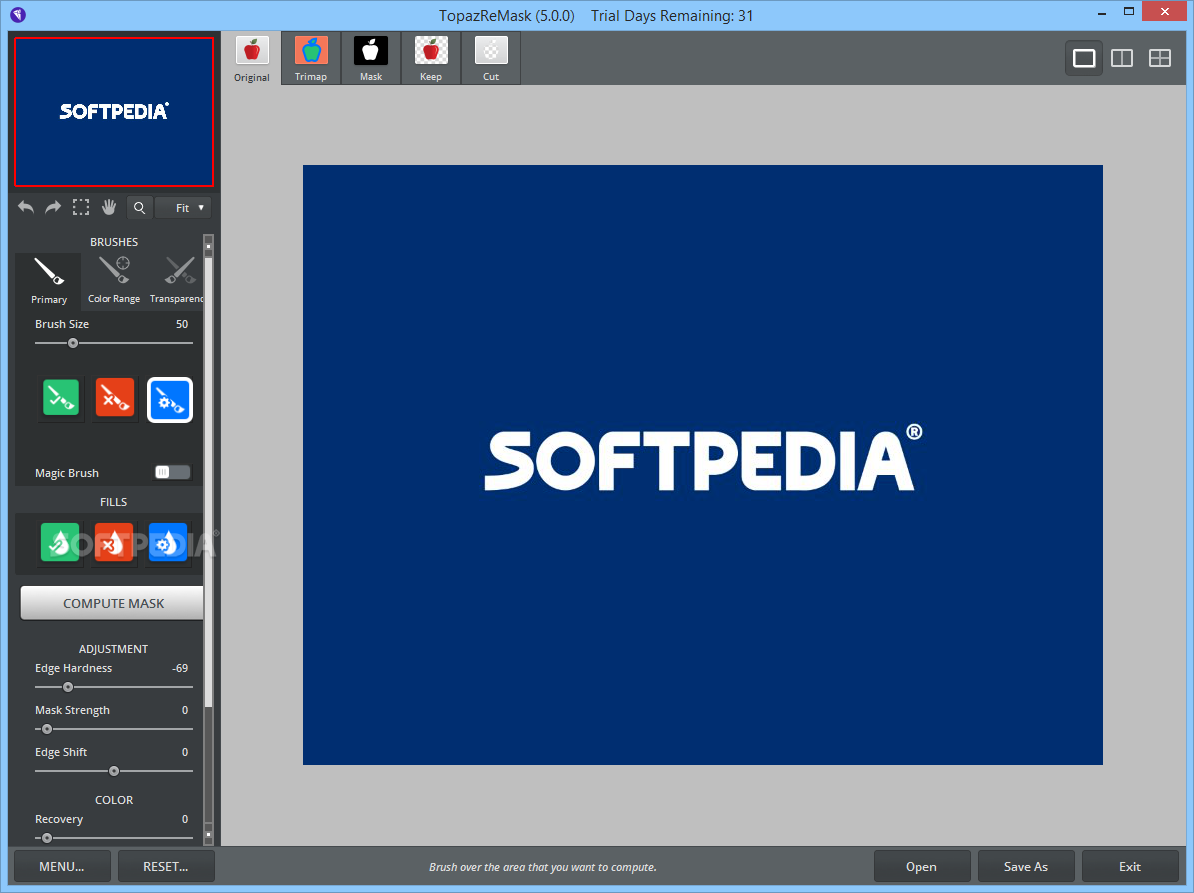Image resolution: width=1194 pixels, height=893 pixels.
Task: Click the Save As button
Action: click(1026, 866)
